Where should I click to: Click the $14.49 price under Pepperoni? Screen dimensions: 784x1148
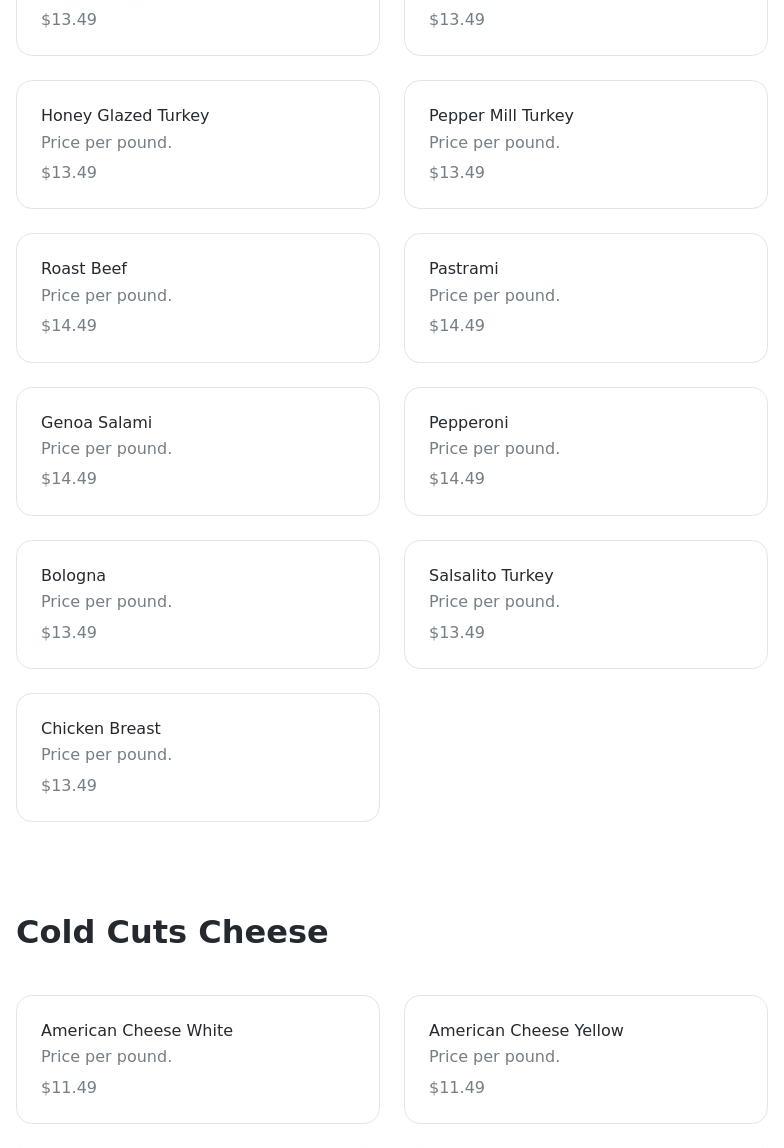coord(457,479)
